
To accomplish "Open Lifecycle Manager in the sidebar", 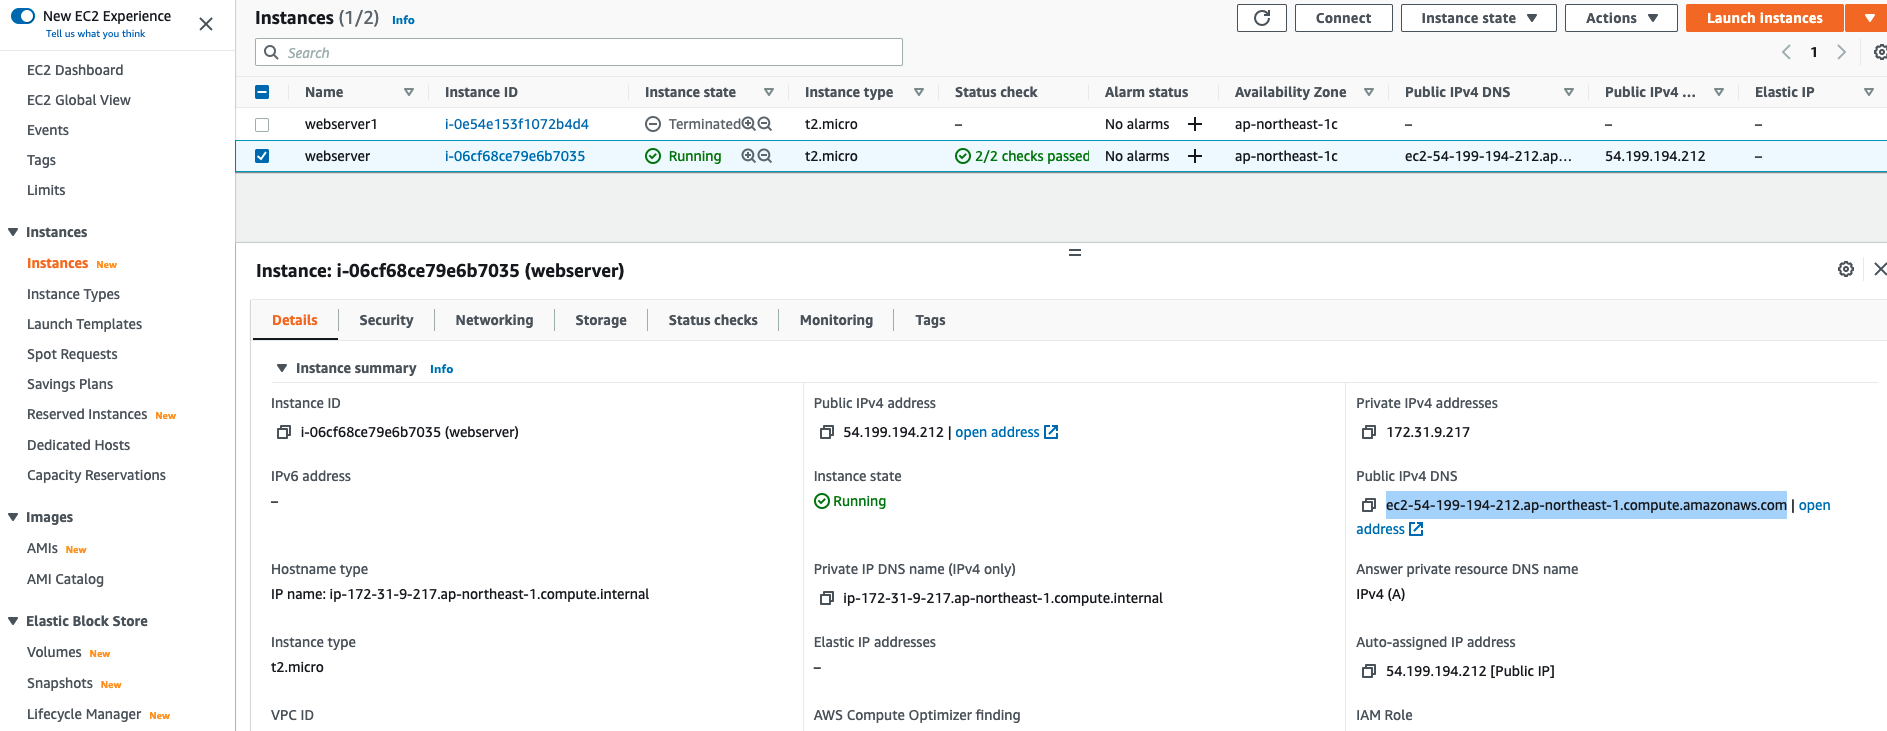I will [84, 714].
